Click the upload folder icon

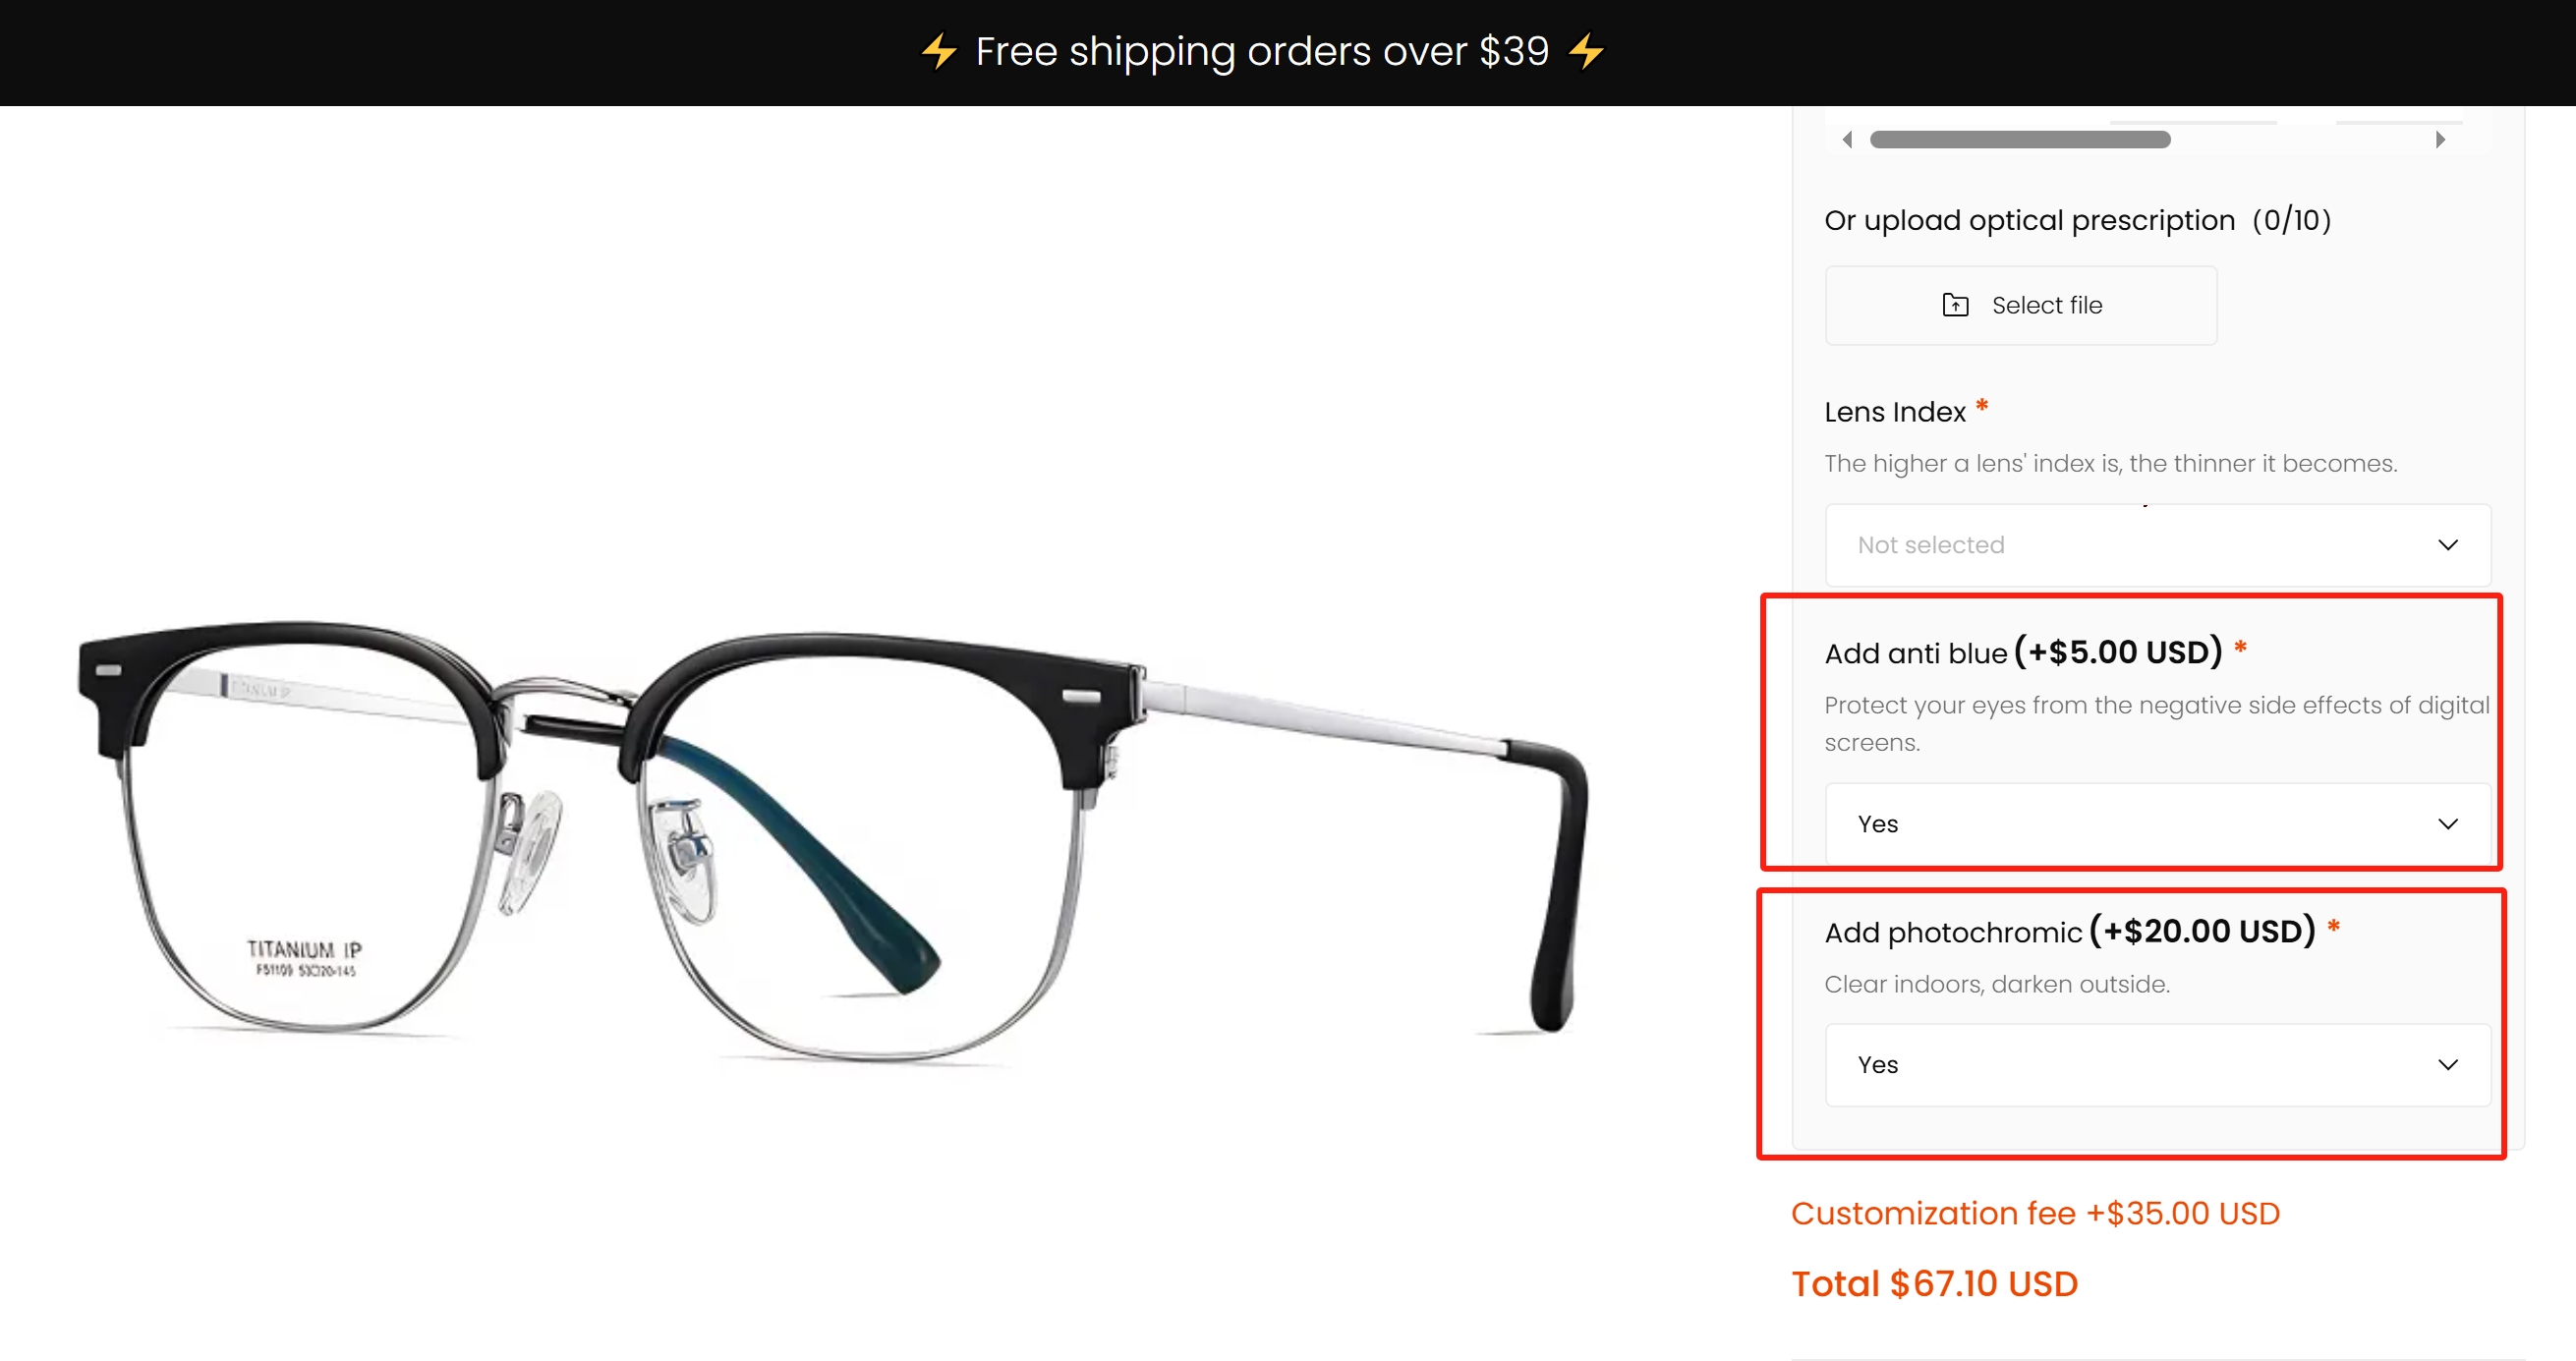click(x=1955, y=305)
